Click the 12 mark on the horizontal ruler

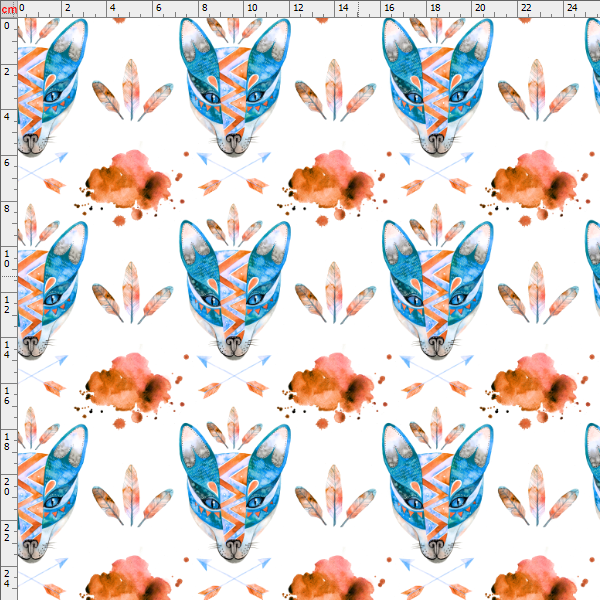298,8
